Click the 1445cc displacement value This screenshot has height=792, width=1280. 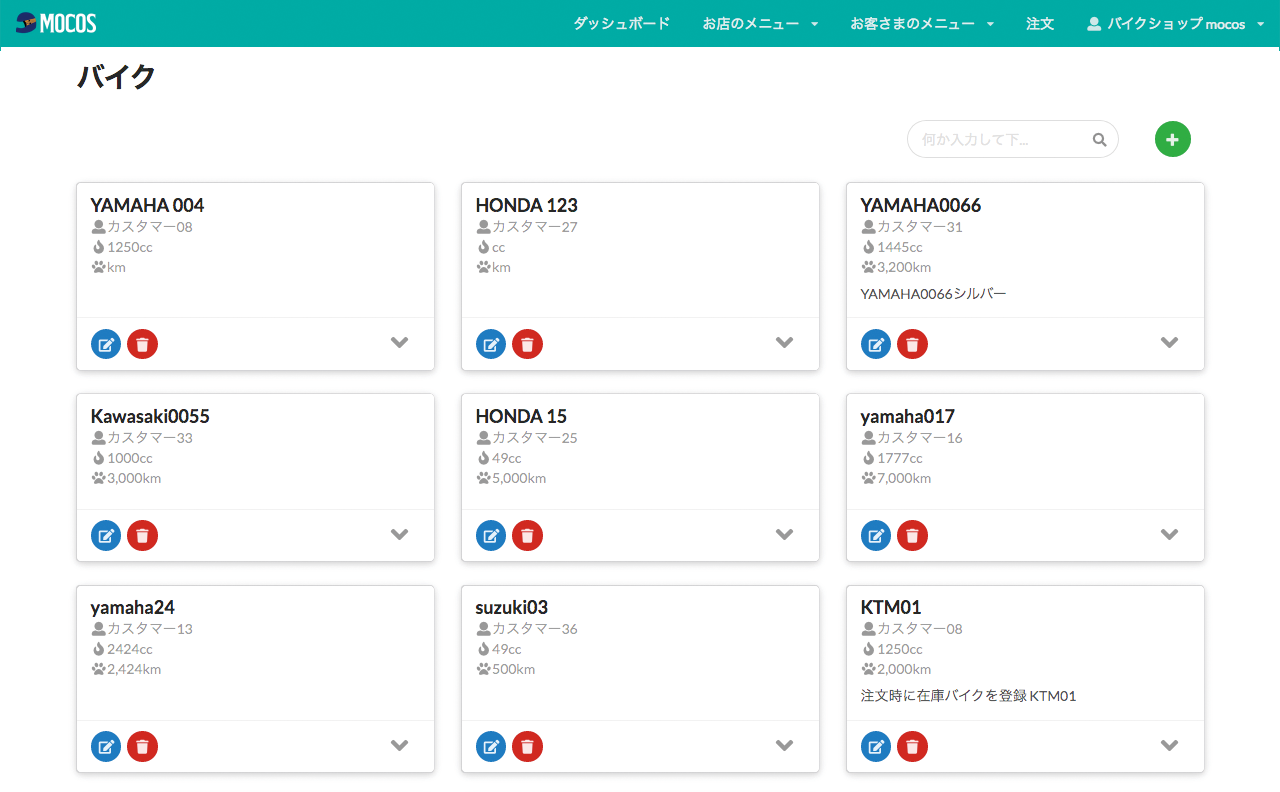900,247
